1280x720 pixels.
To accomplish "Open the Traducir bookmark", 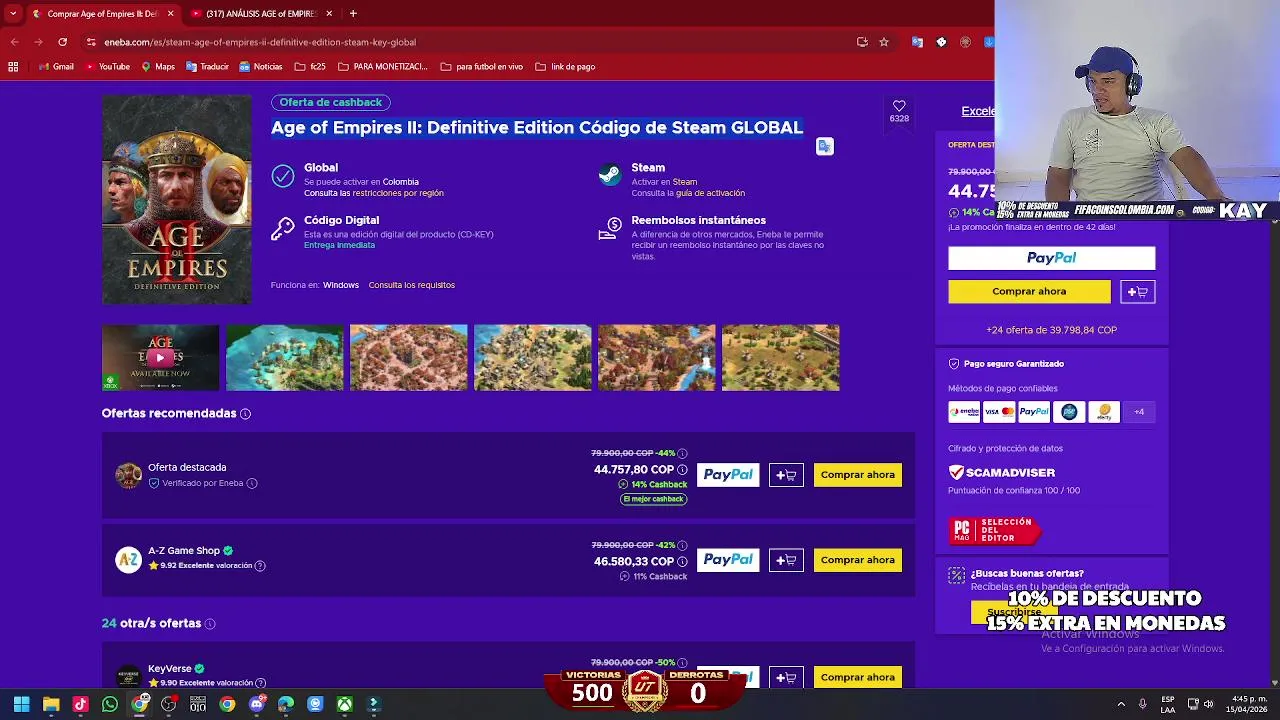I will tap(207, 67).
